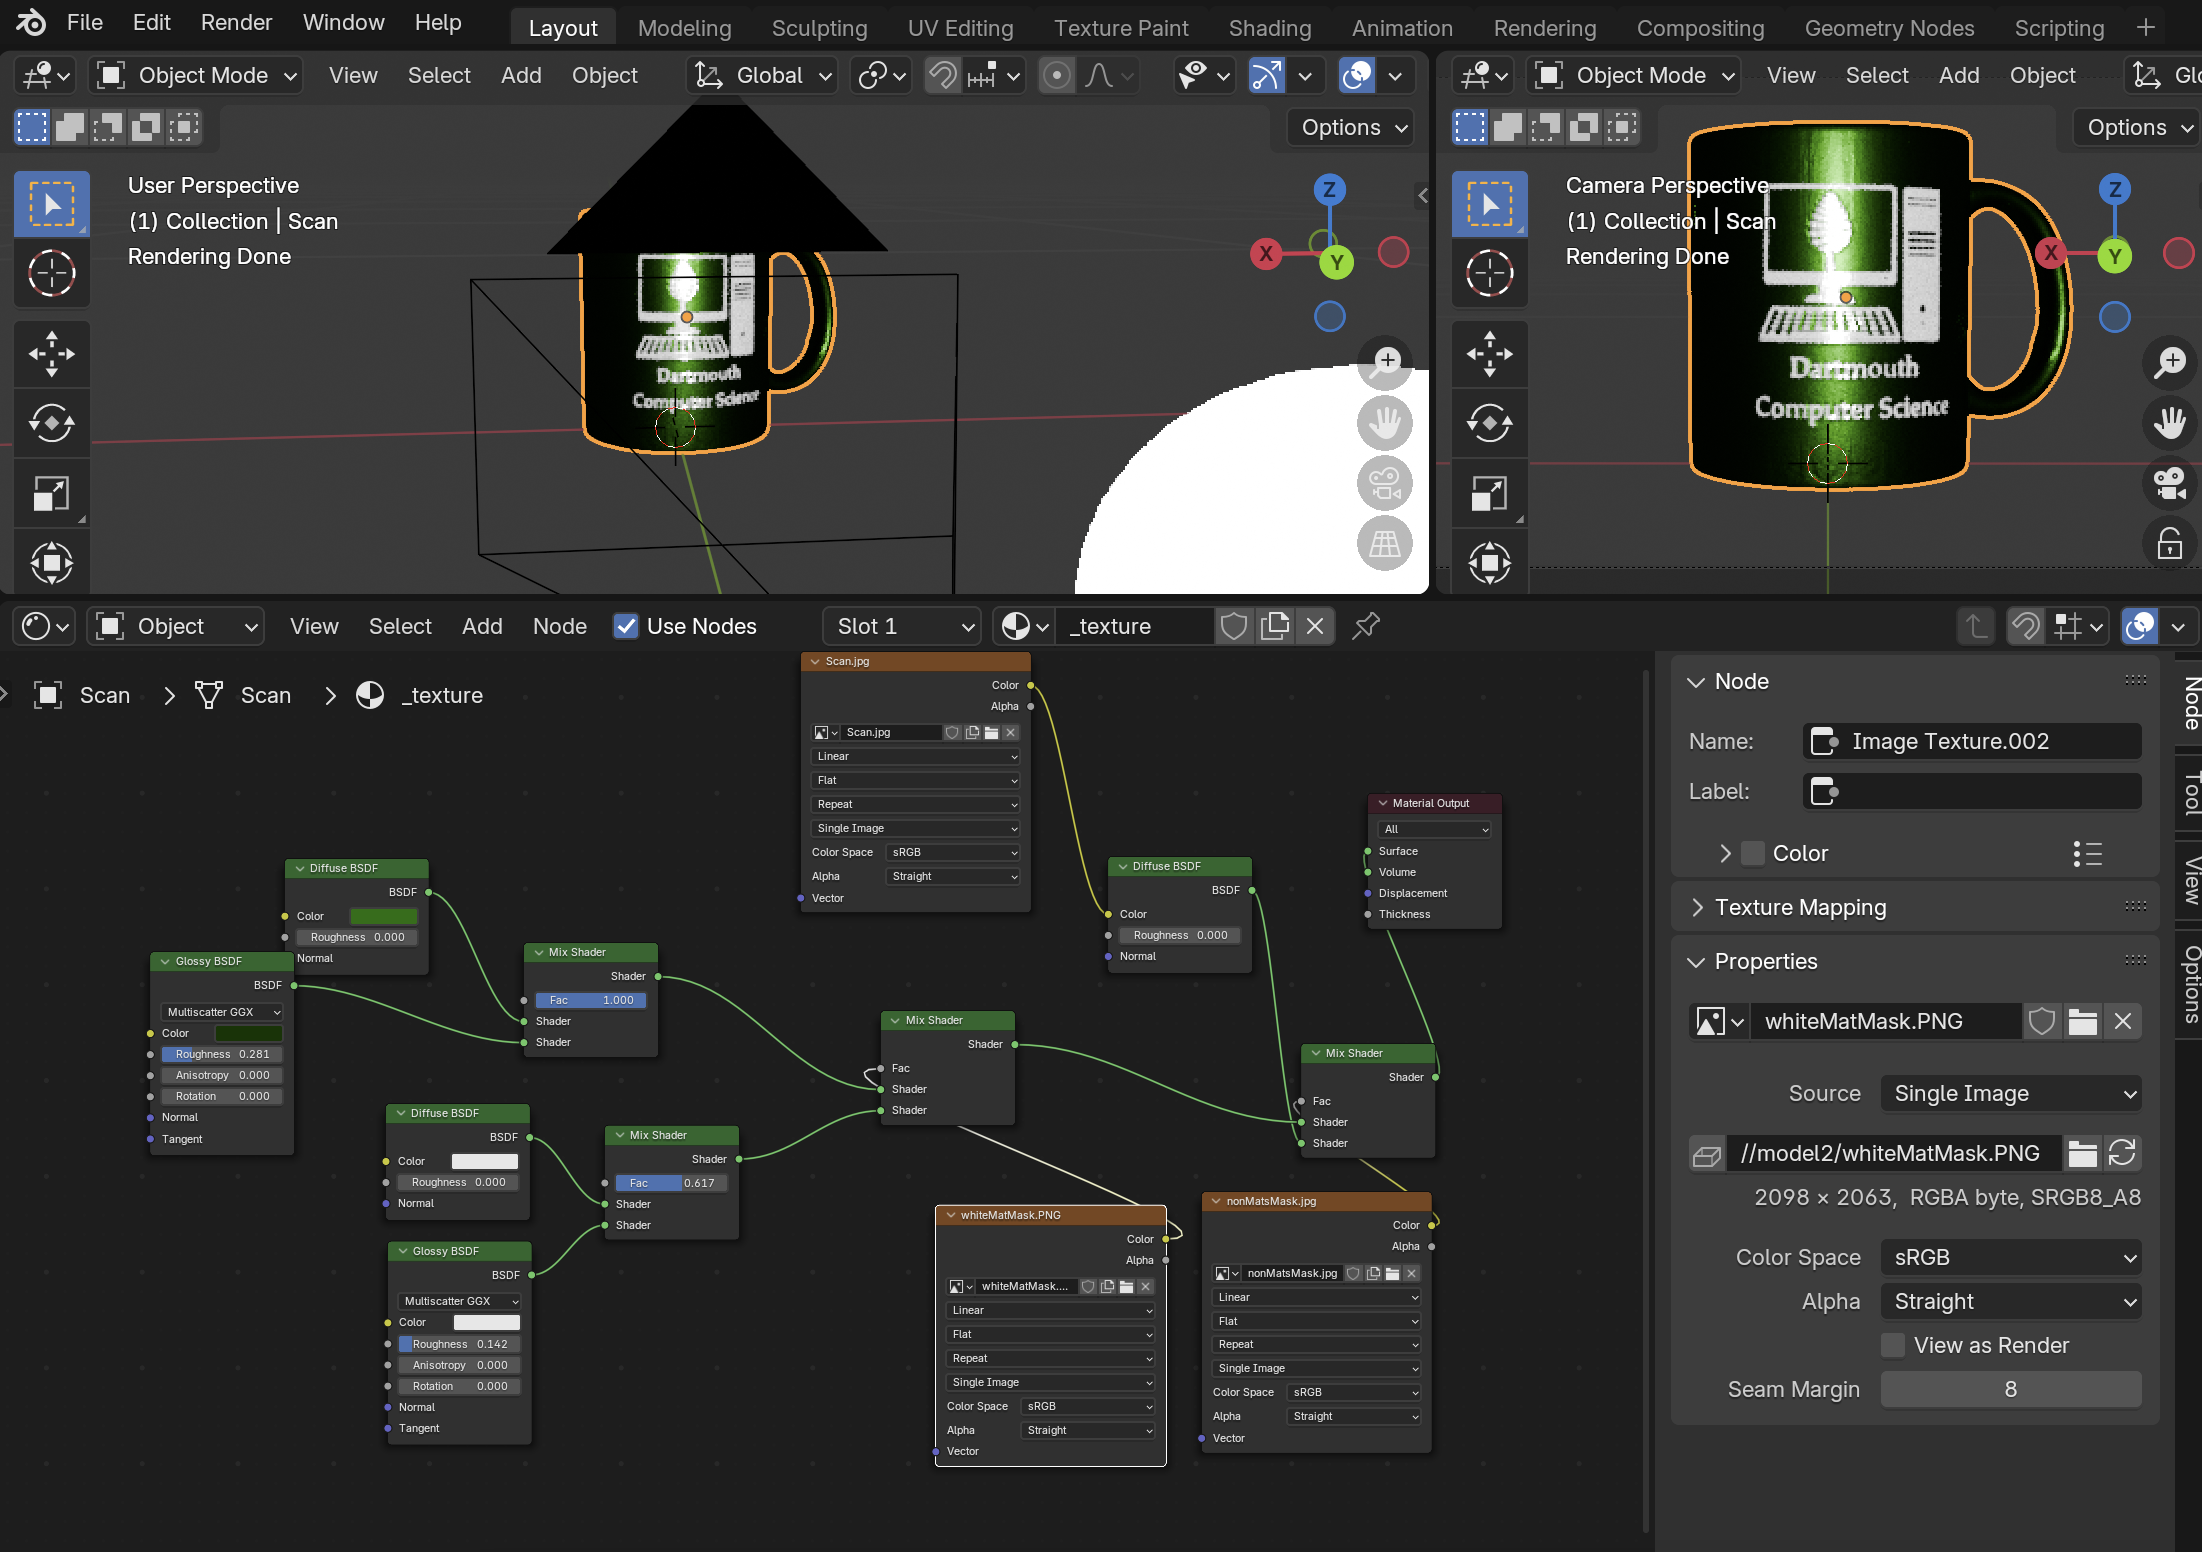The image size is (2202, 1552).
Task: Switch to Shading workspace tab
Action: (1270, 28)
